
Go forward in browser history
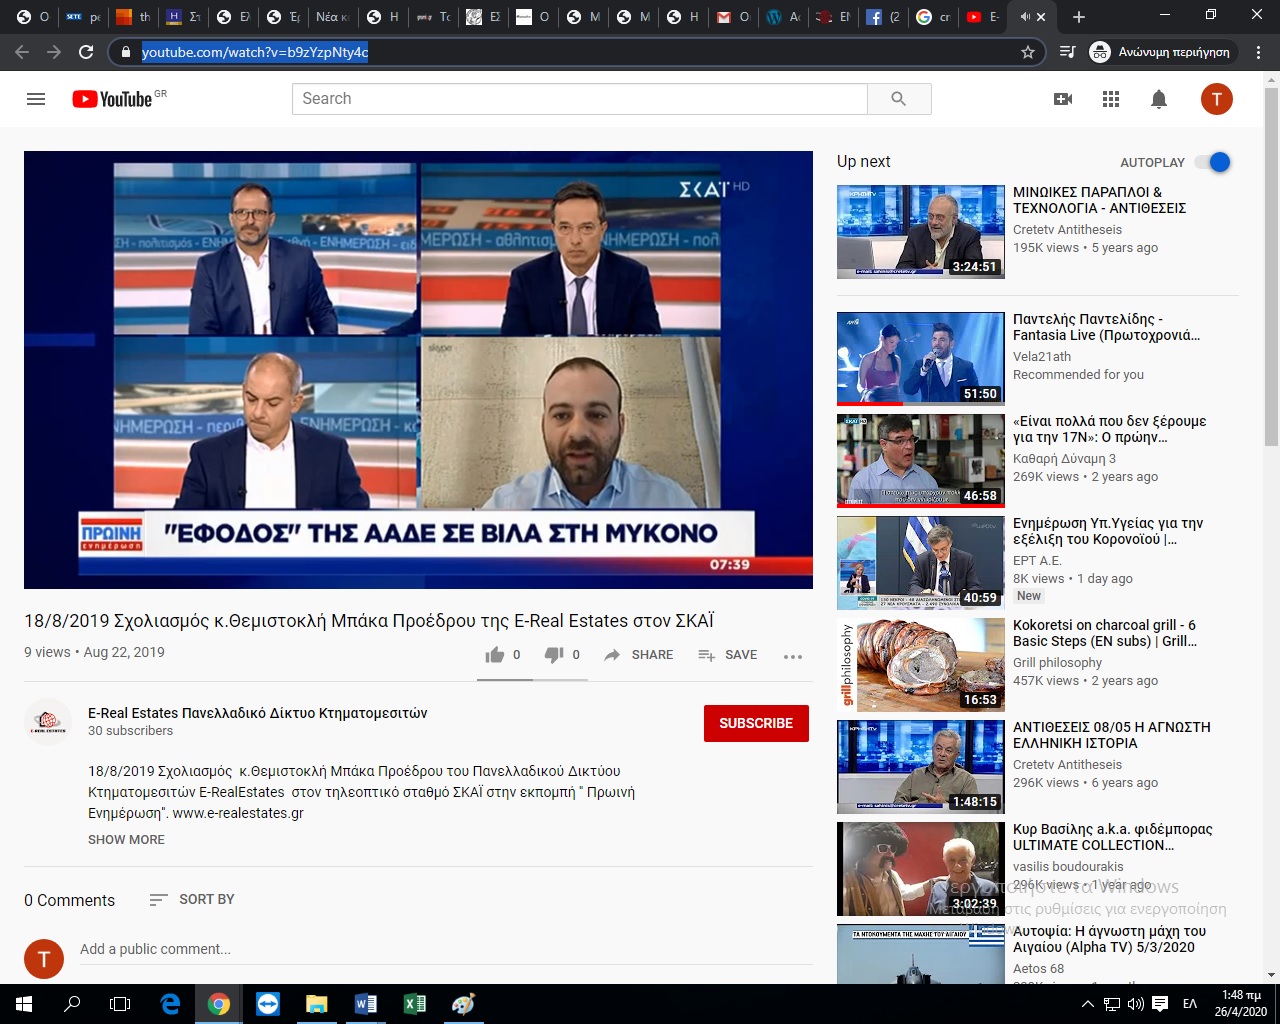(54, 52)
